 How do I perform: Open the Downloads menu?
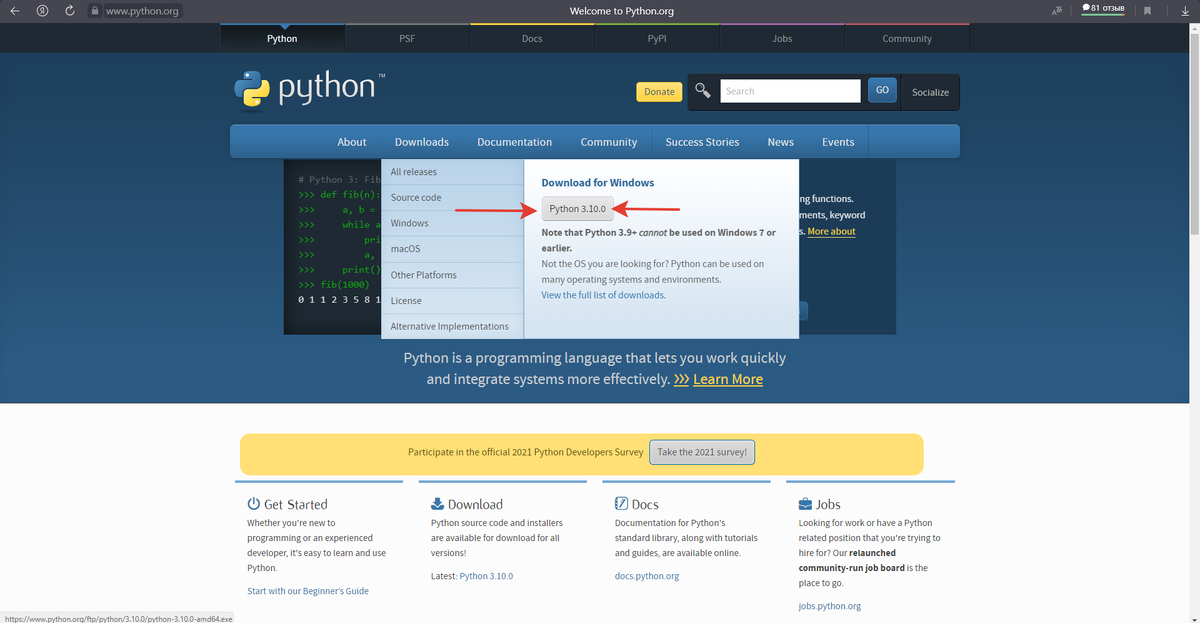click(x=422, y=142)
